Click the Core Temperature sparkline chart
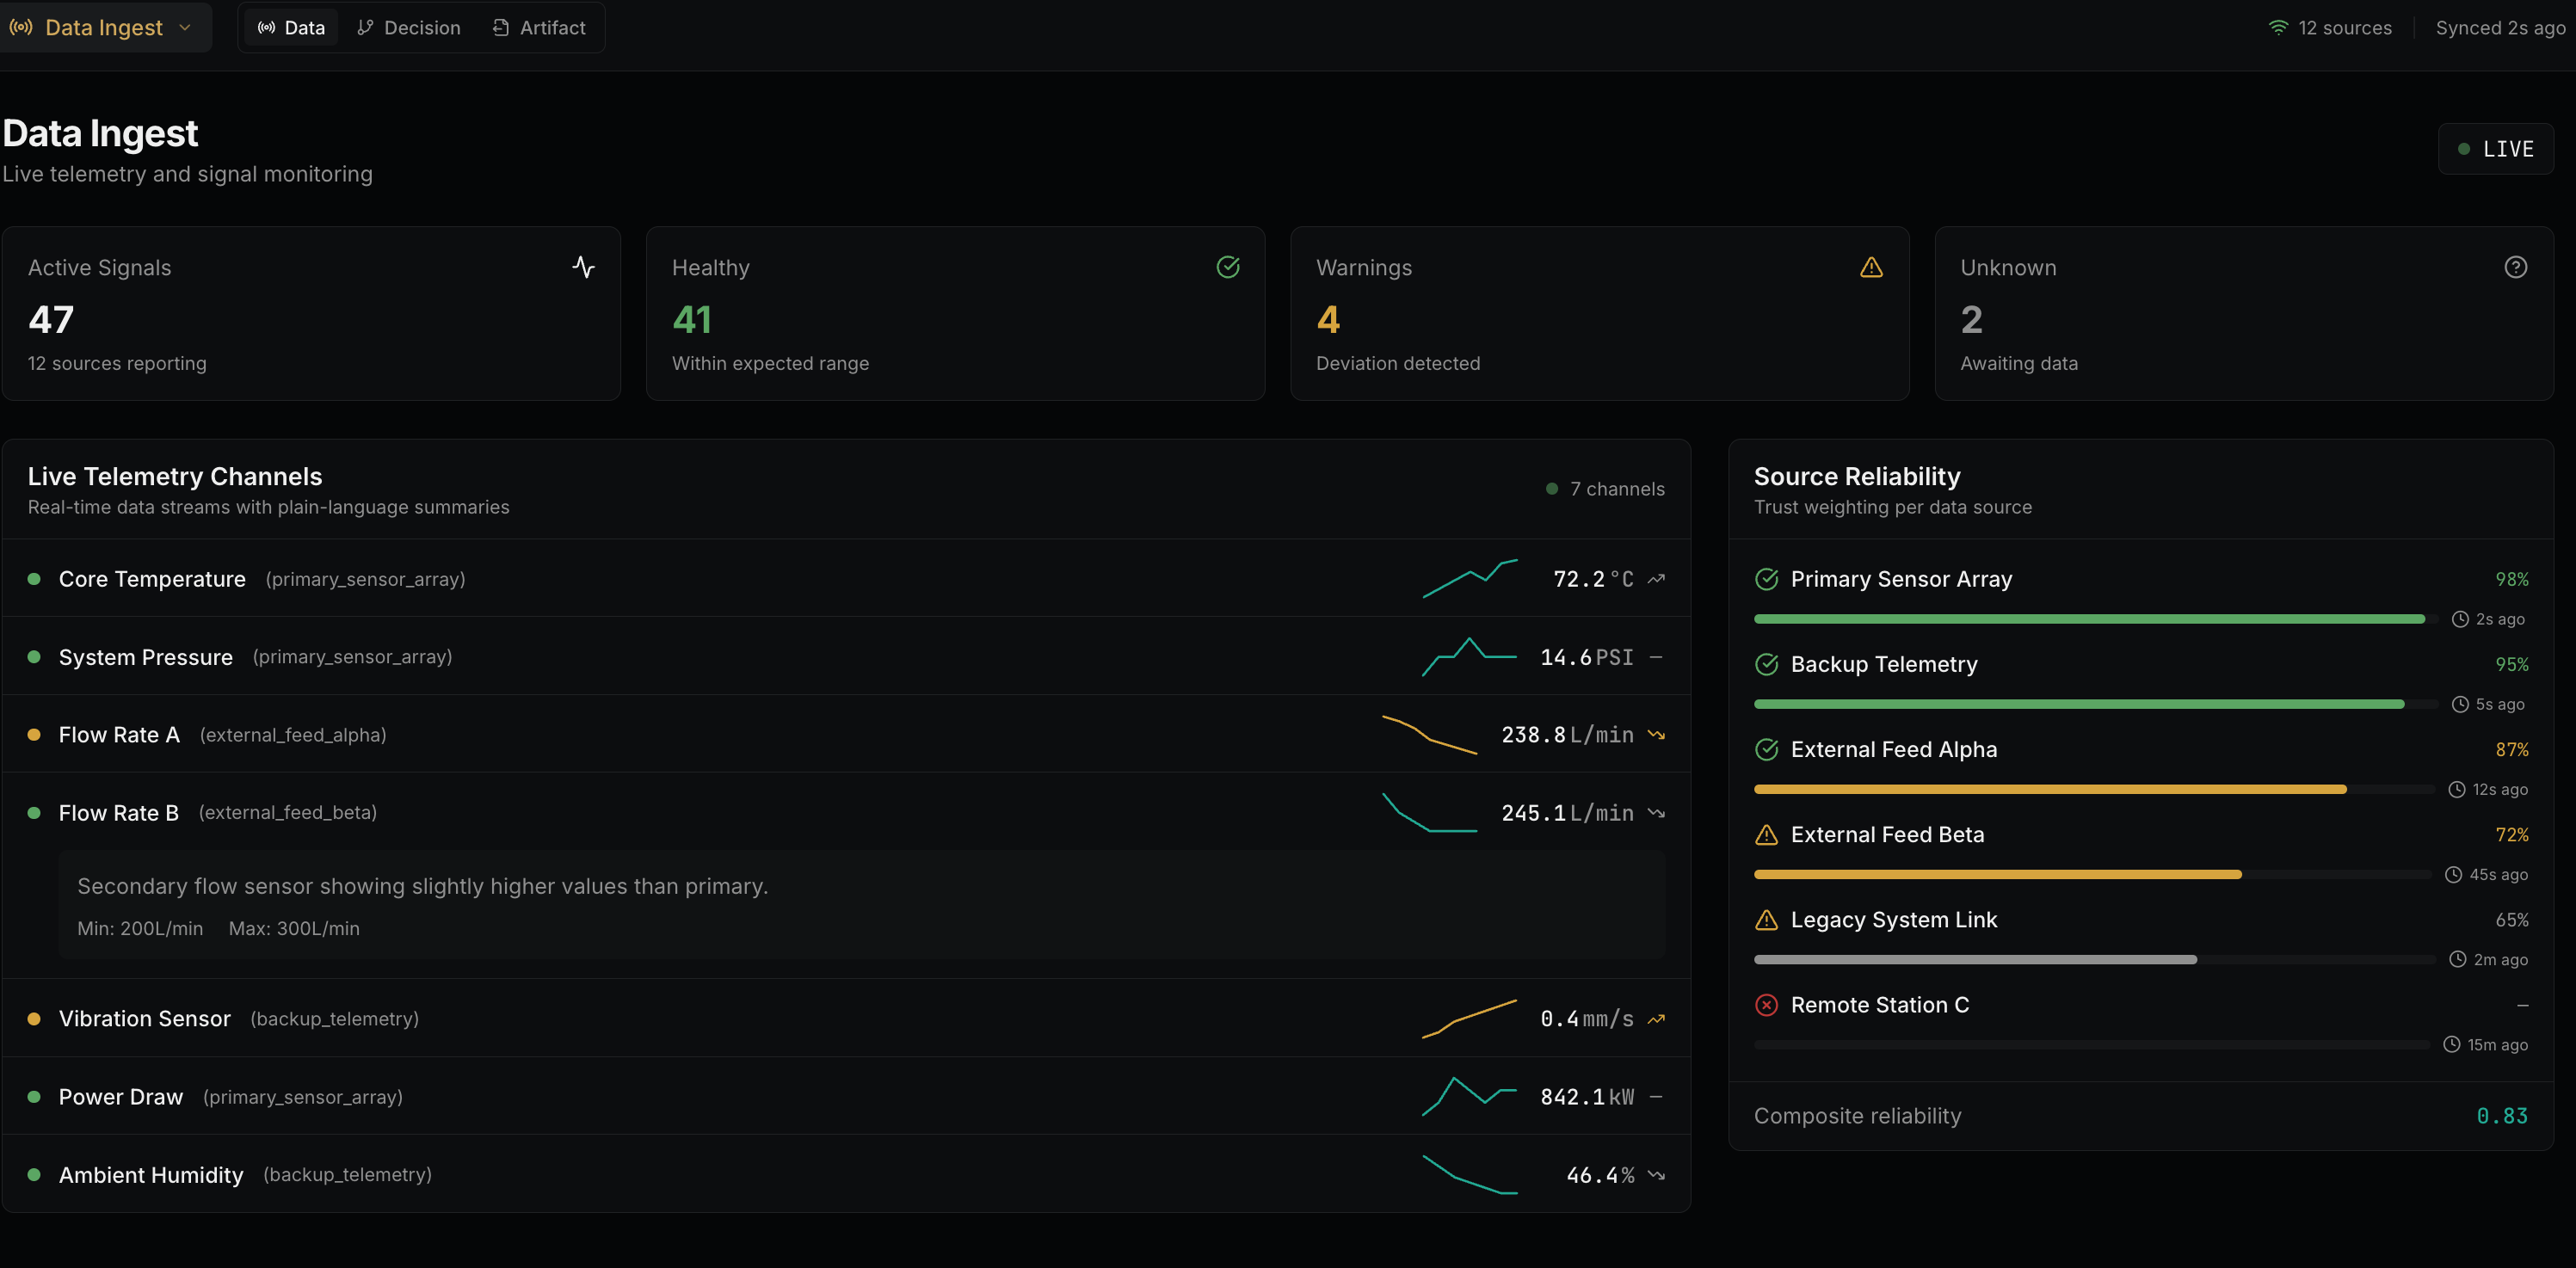This screenshot has height=1268, width=2576. pos(1470,578)
